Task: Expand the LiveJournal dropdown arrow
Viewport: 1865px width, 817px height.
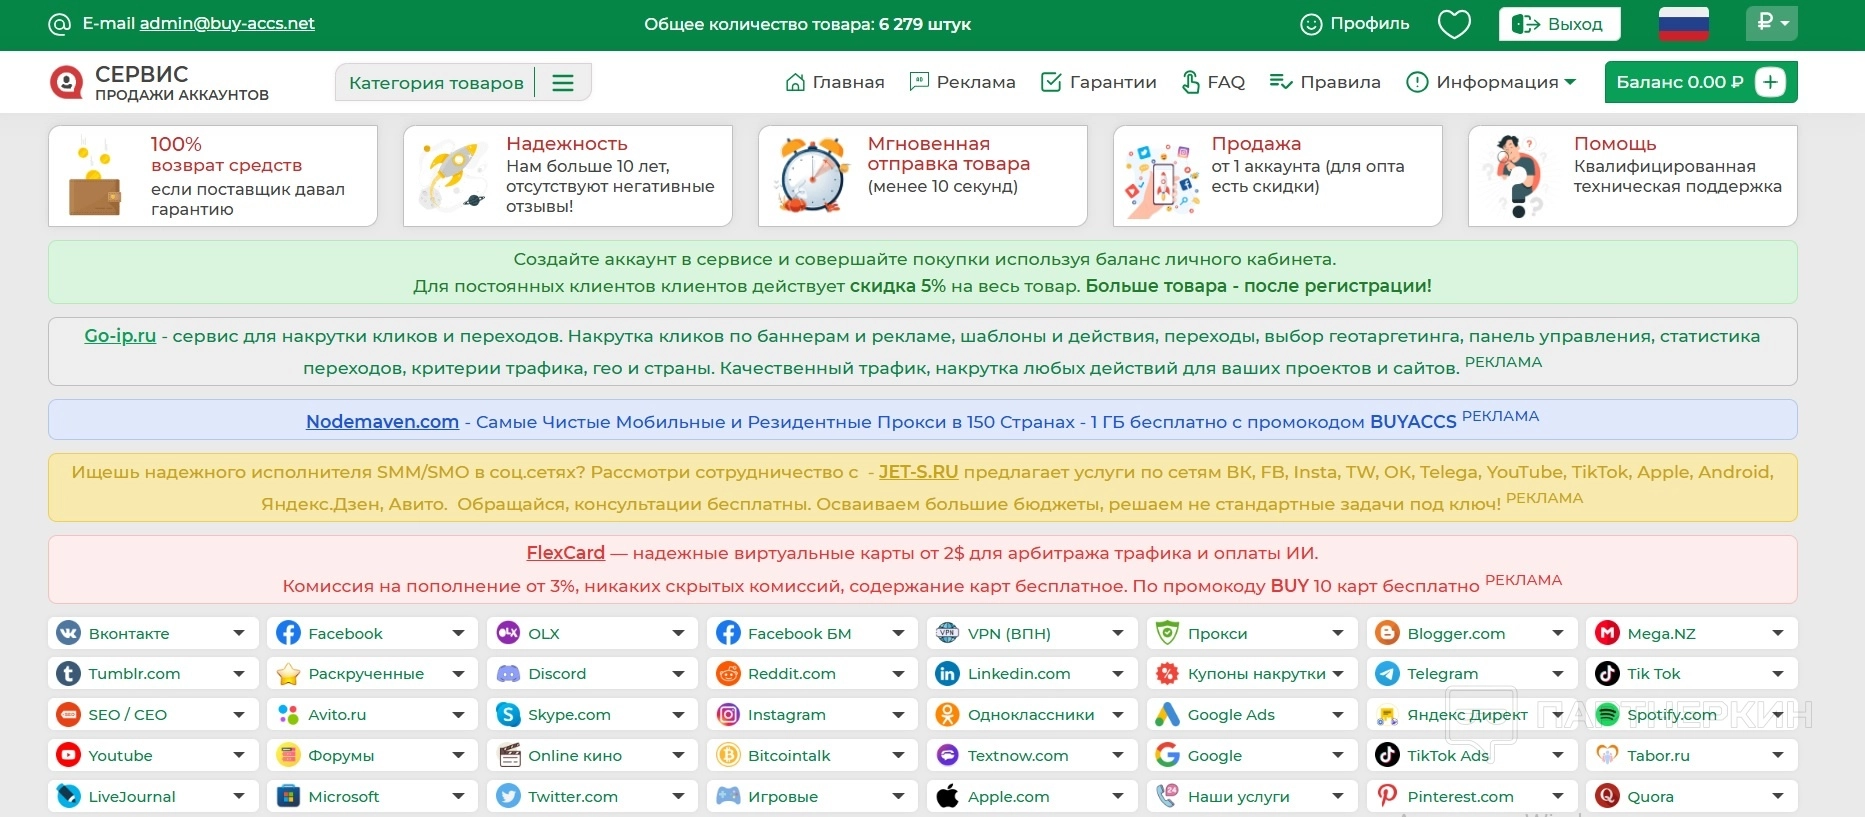Action: (x=238, y=797)
